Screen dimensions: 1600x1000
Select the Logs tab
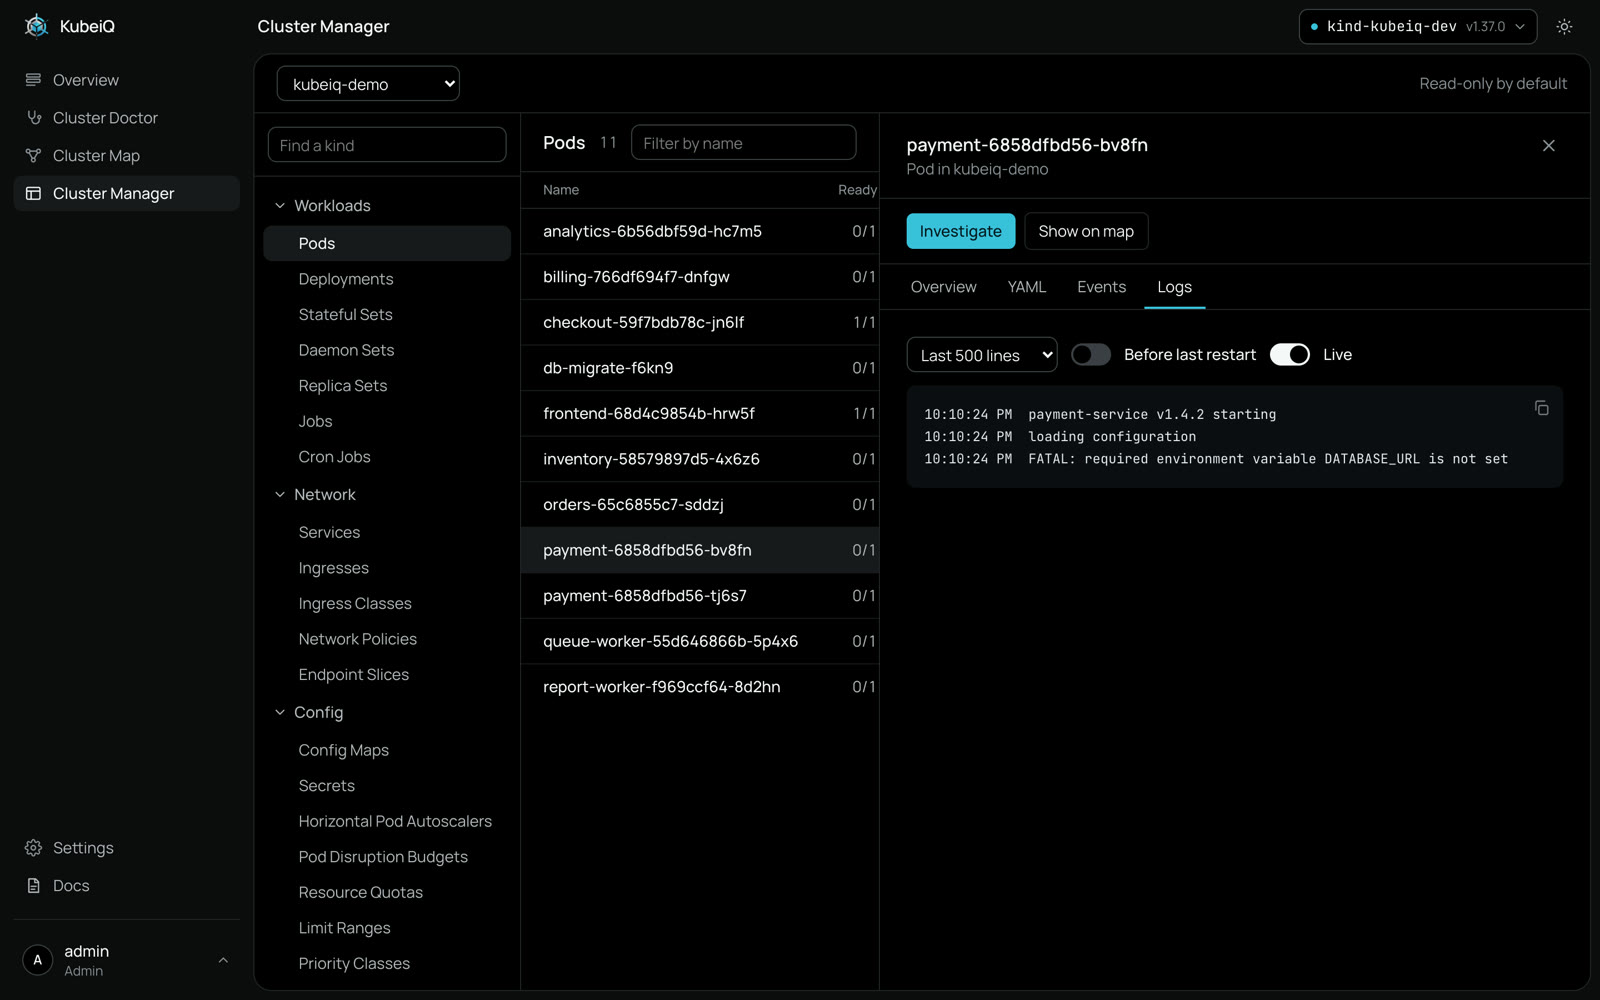click(x=1174, y=287)
